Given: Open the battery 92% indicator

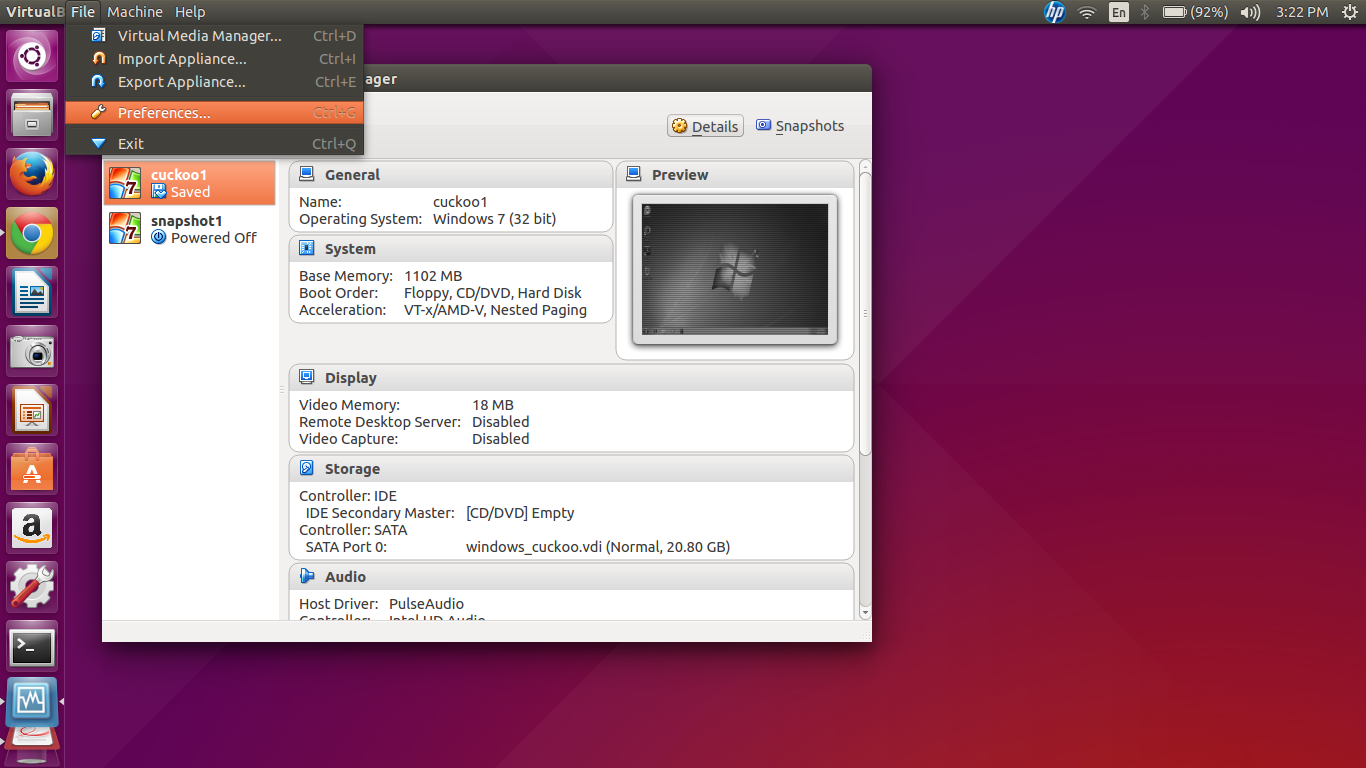Looking at the screenshot, I should [x=1195, y=12].
